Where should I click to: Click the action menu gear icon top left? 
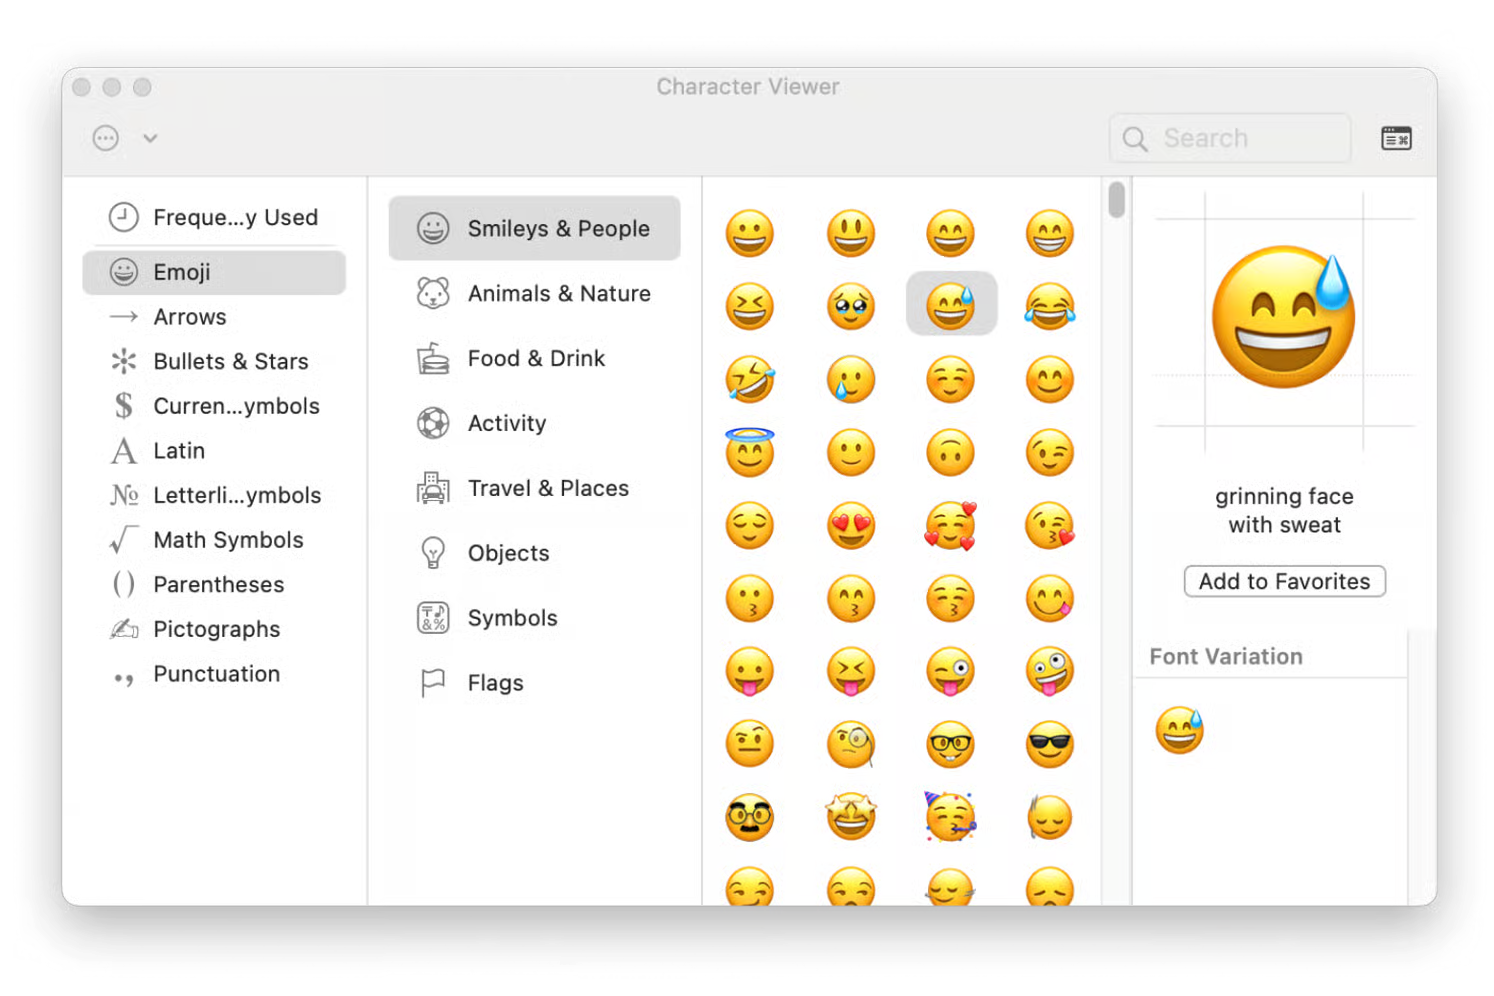(105, 138)
